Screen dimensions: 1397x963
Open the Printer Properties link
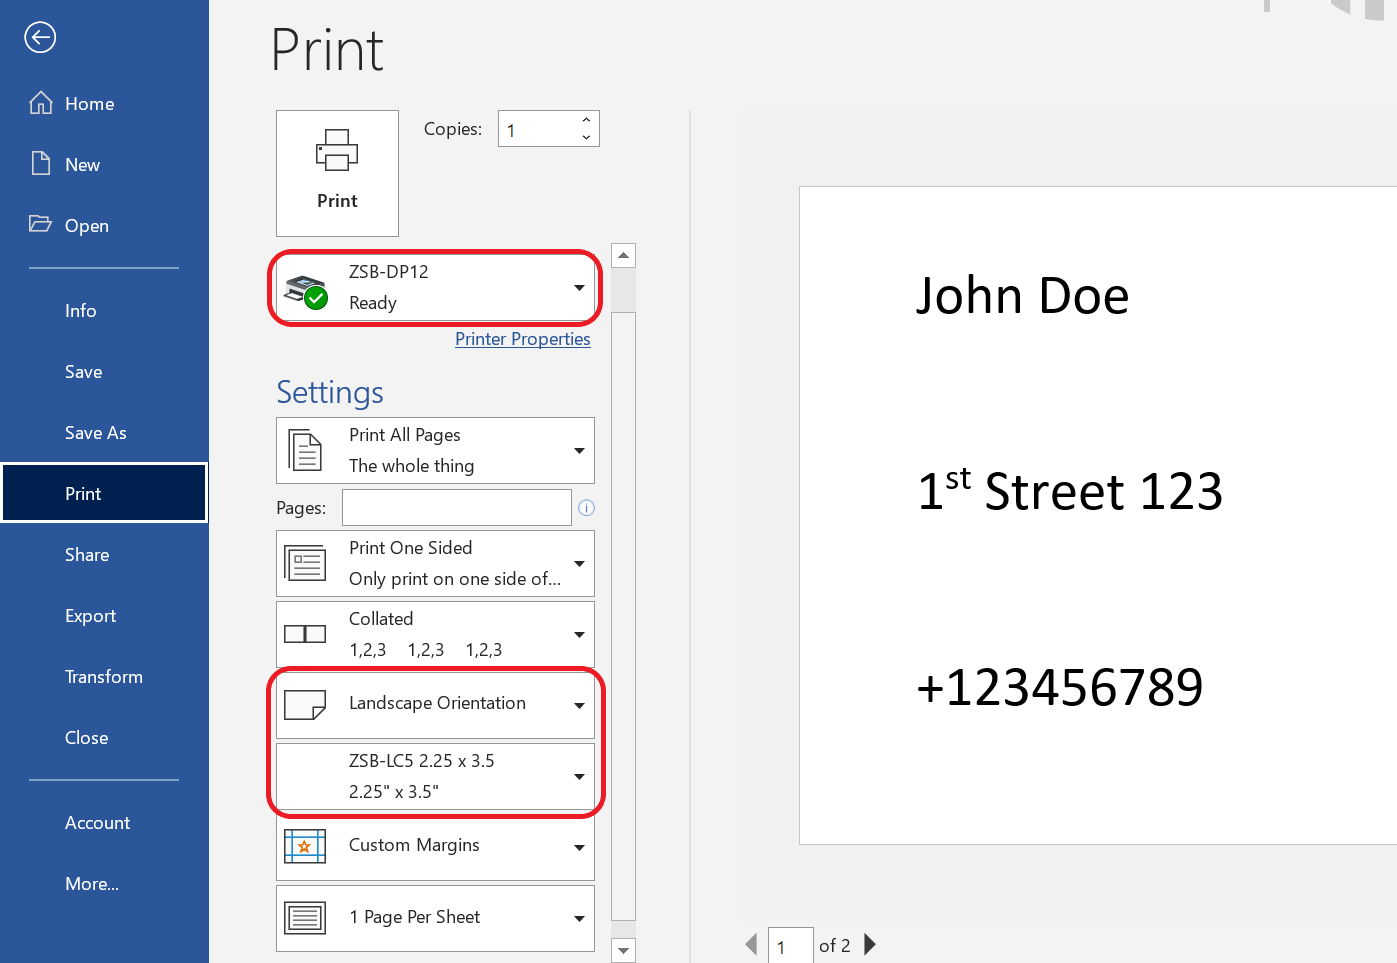tap(522, 339)
